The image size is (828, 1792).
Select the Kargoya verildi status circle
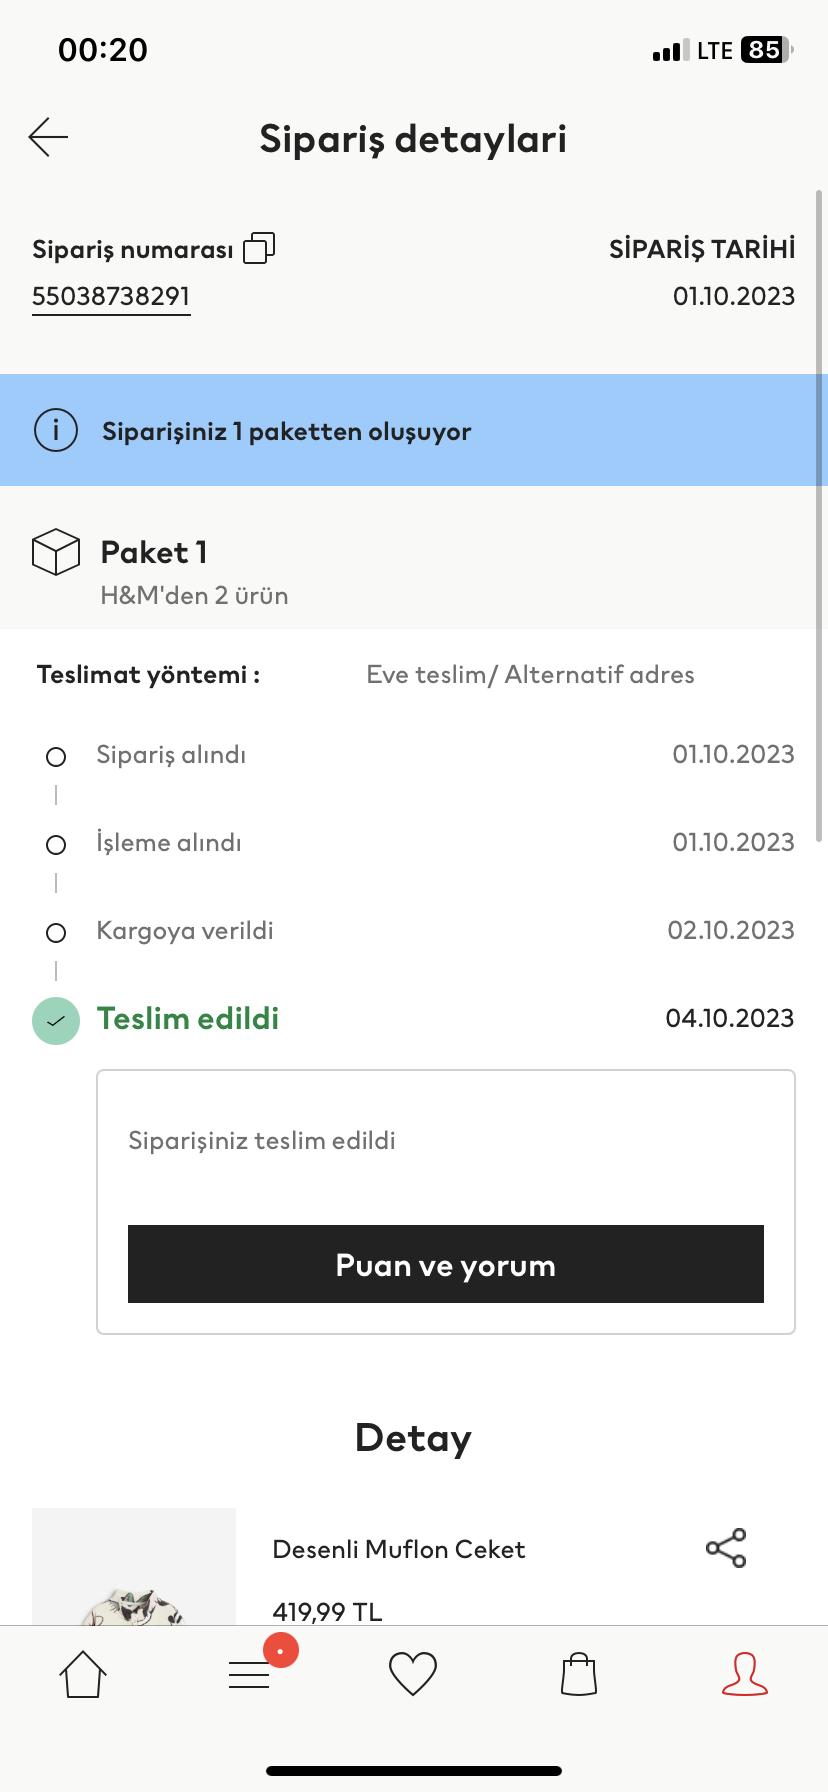[x=56, y=933]
